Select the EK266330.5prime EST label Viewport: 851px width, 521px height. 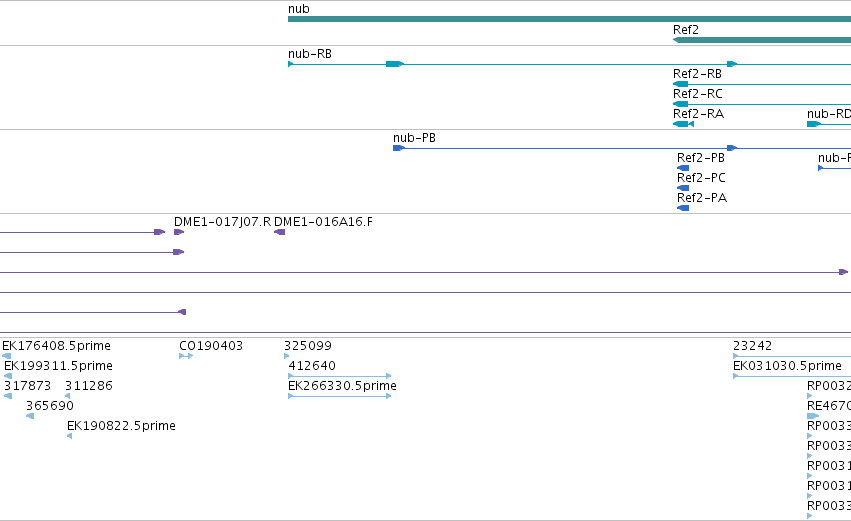tap(342, 386)
